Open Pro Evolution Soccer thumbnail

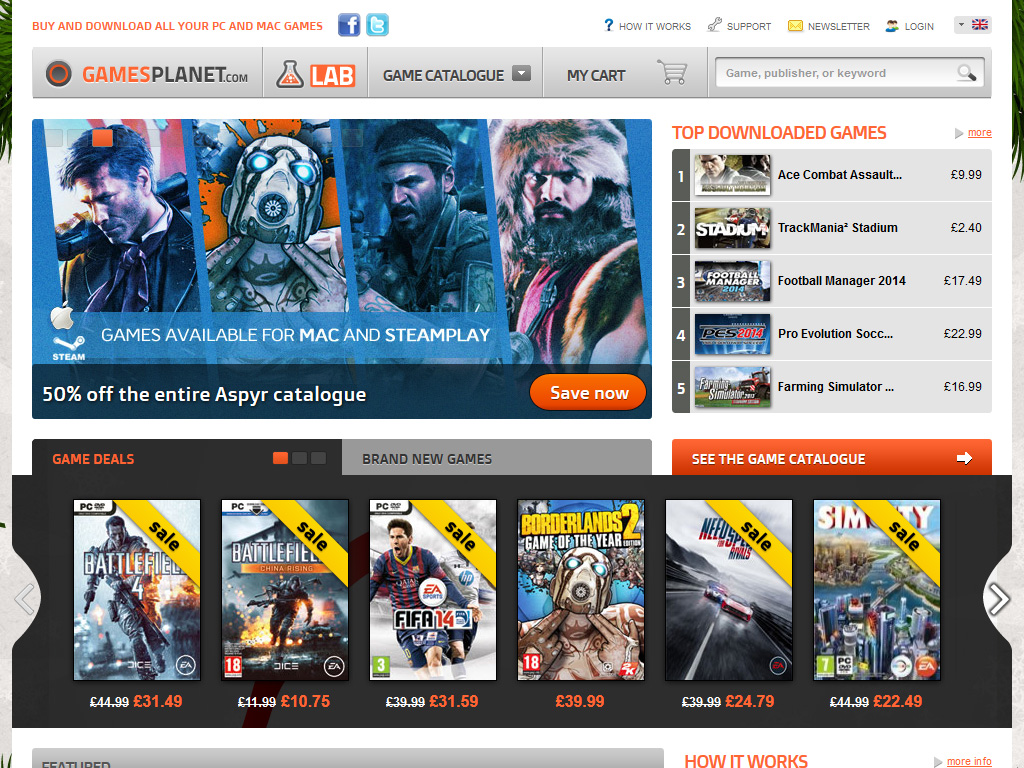pyautogui.click(x=732, y=334)
